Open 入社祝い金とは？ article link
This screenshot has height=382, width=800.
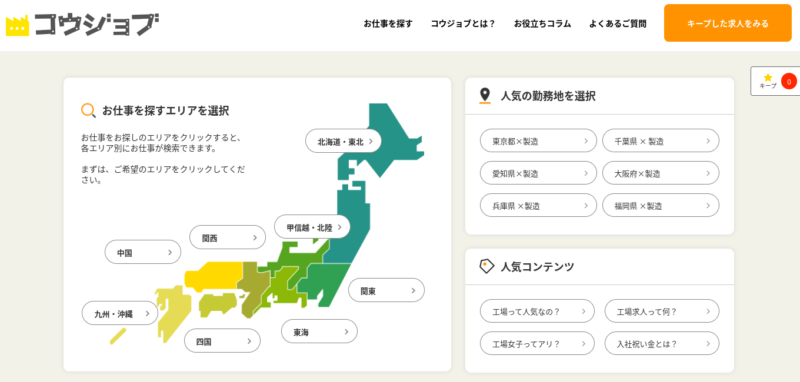point(662,343)
